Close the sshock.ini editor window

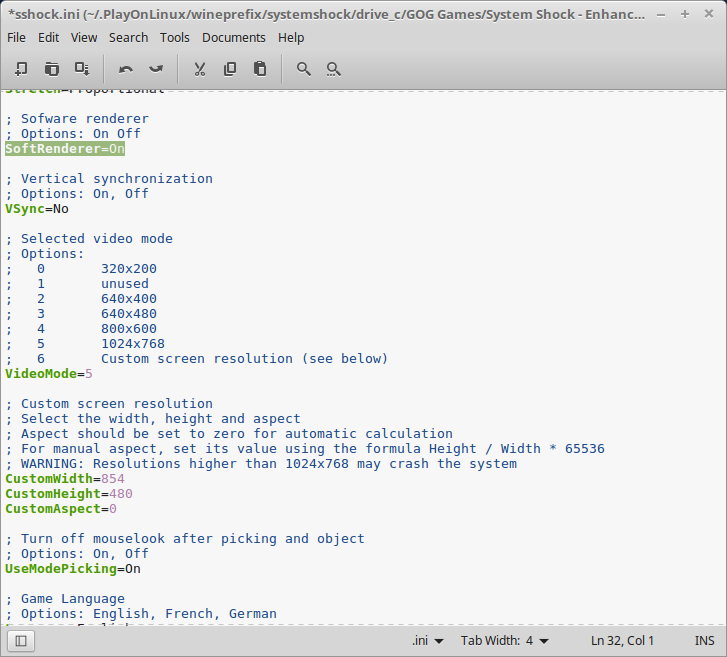point(708,14)
